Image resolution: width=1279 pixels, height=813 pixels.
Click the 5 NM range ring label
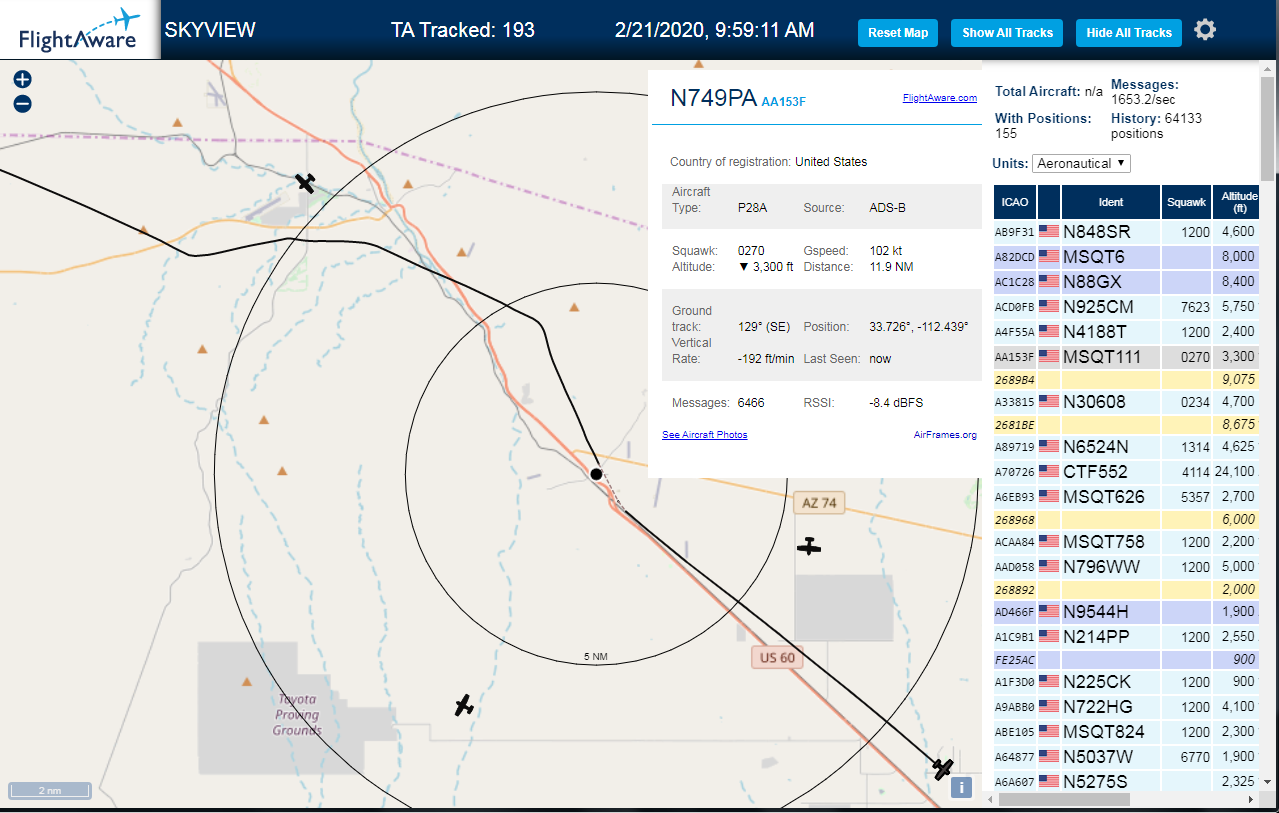coord(595,656)
